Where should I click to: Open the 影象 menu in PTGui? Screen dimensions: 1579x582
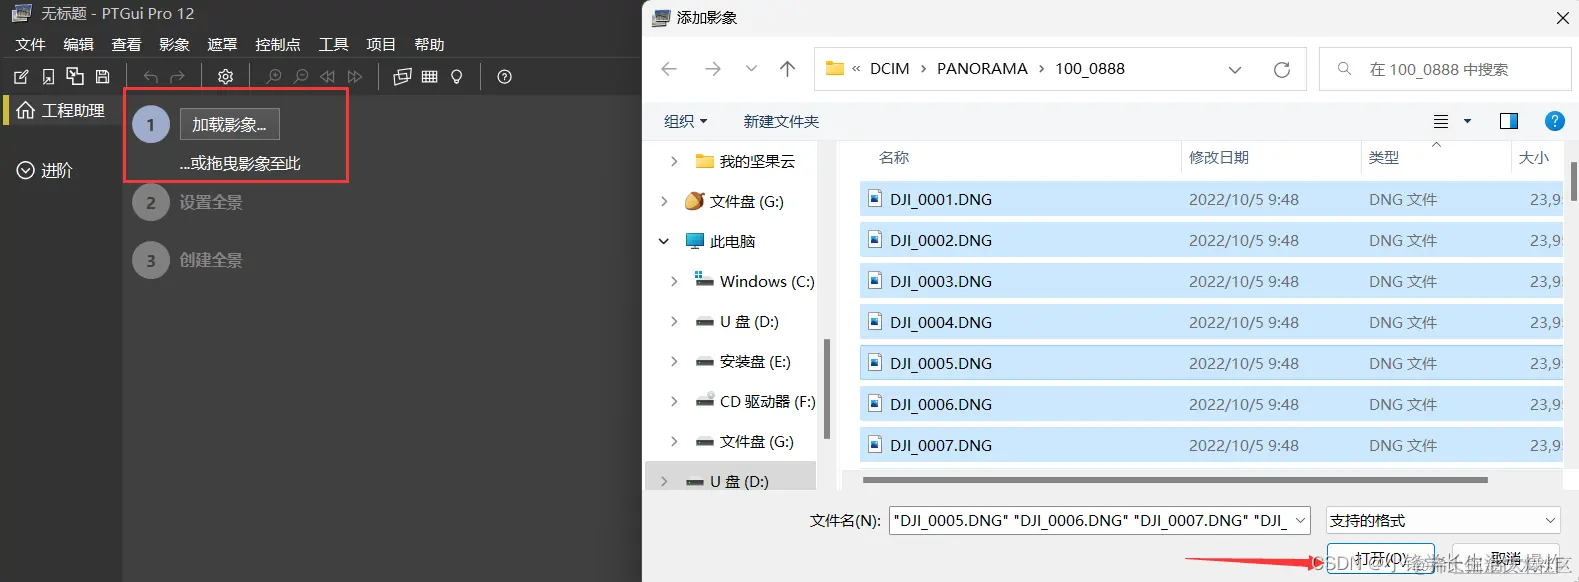[x=174, y=44]
